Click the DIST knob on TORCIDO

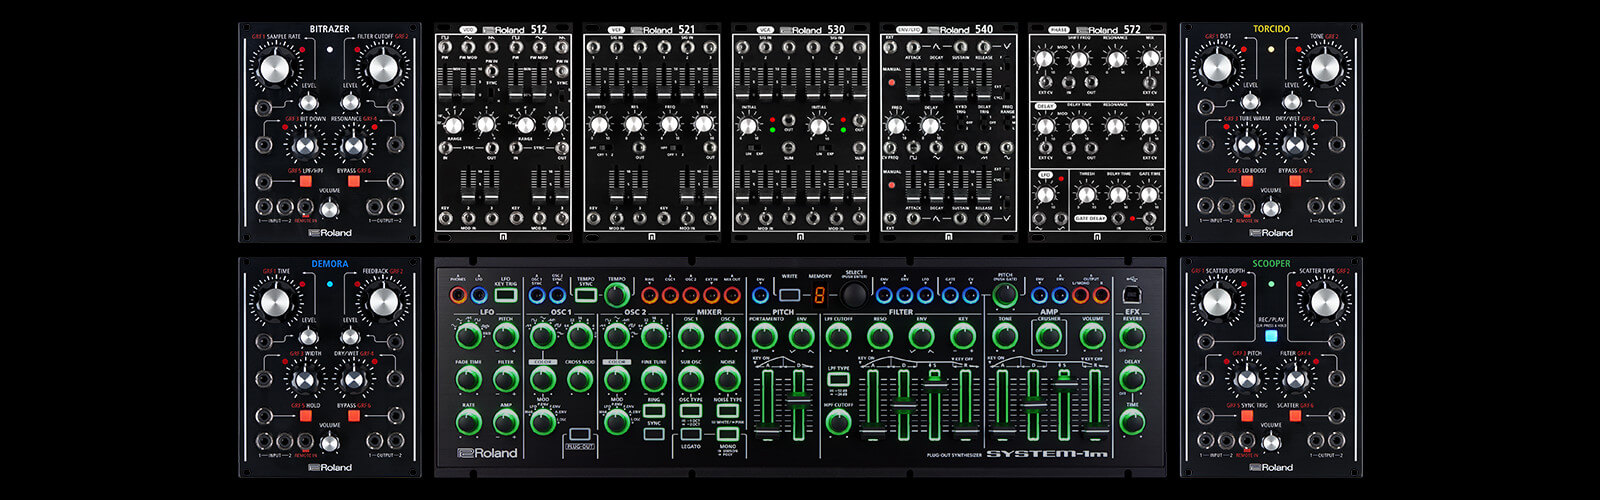[x=1217, y=68]
